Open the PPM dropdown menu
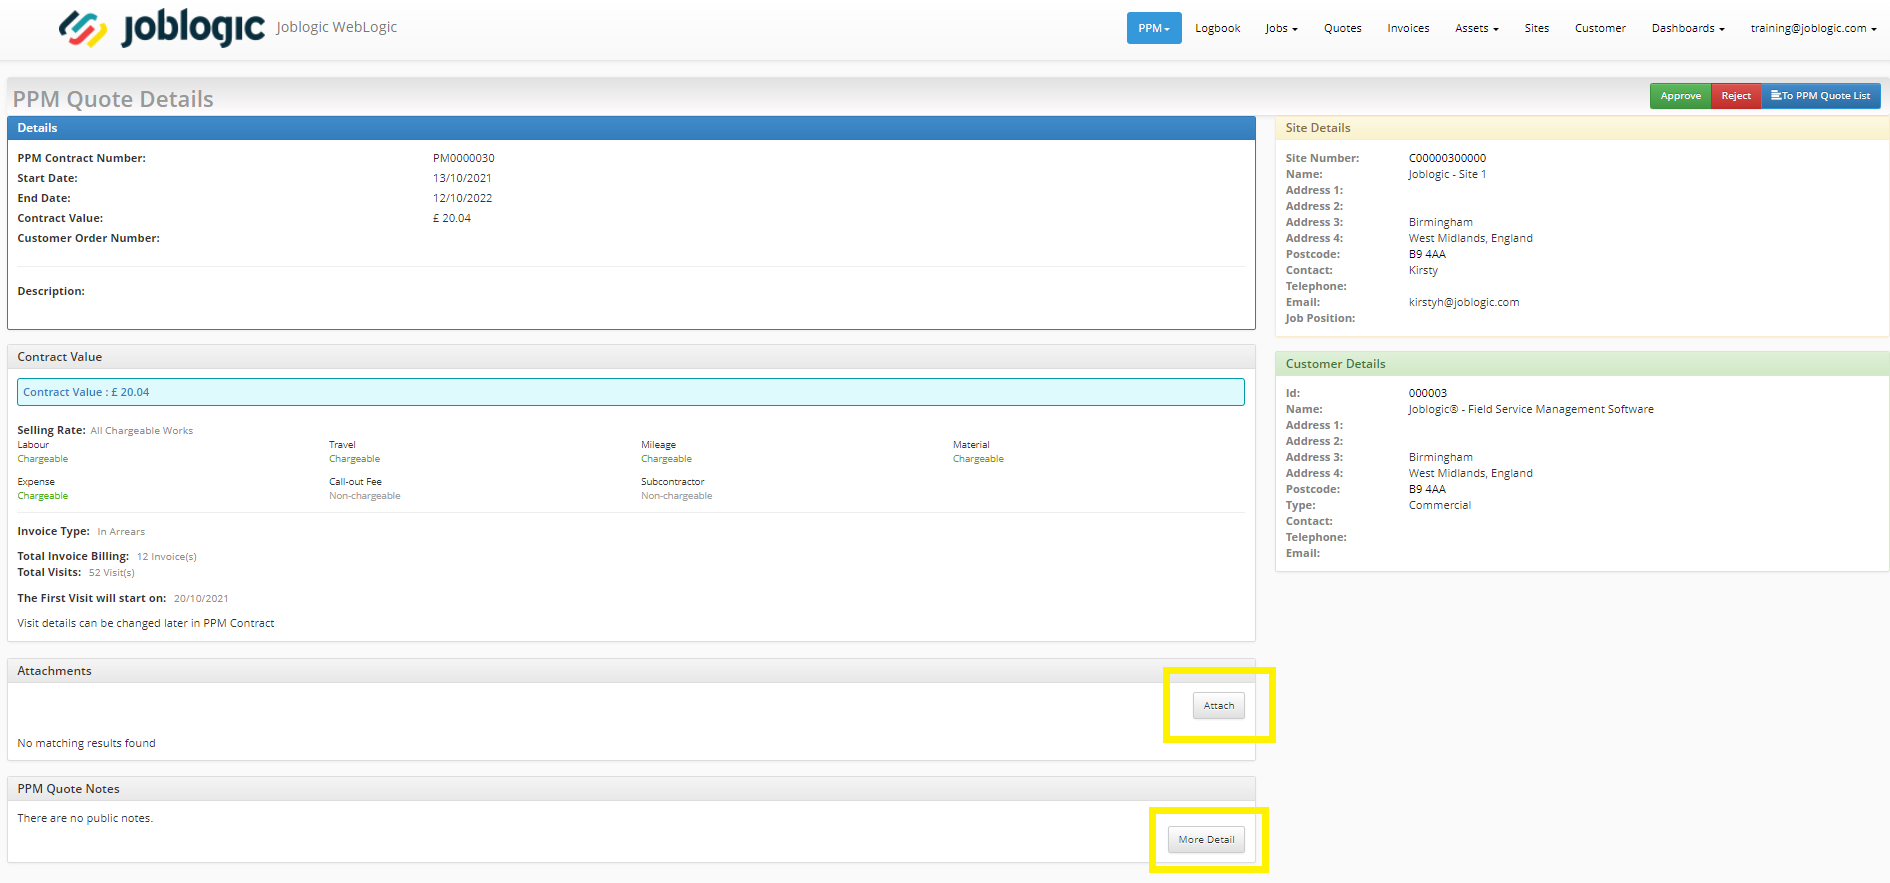Viewport: 1890px width, 883px height. (1154, 28)
